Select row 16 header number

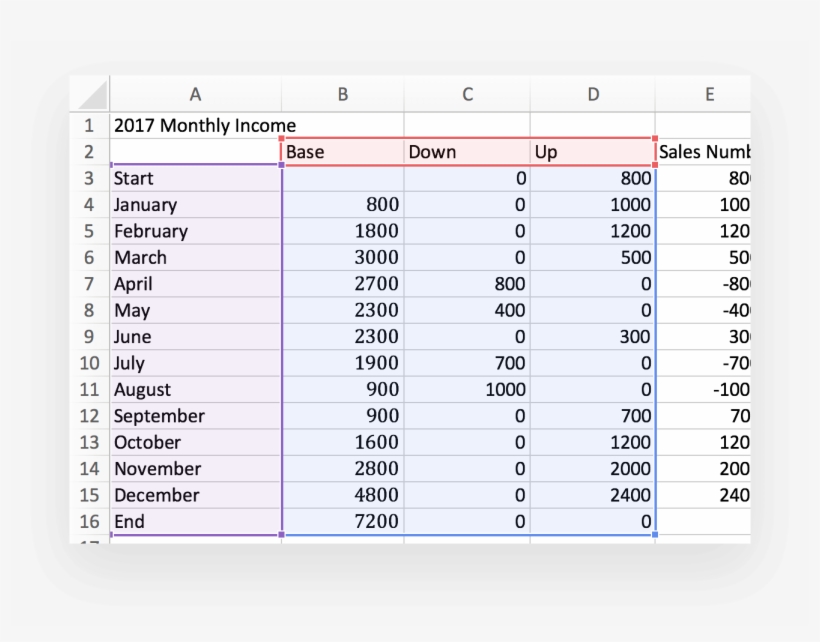pos(89,521)
